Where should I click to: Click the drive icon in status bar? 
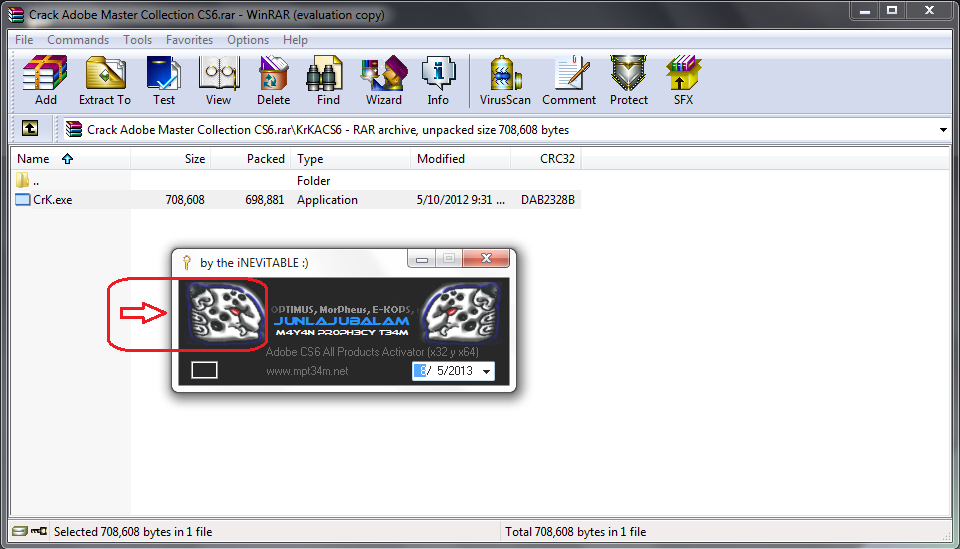(x=20, y=531)
